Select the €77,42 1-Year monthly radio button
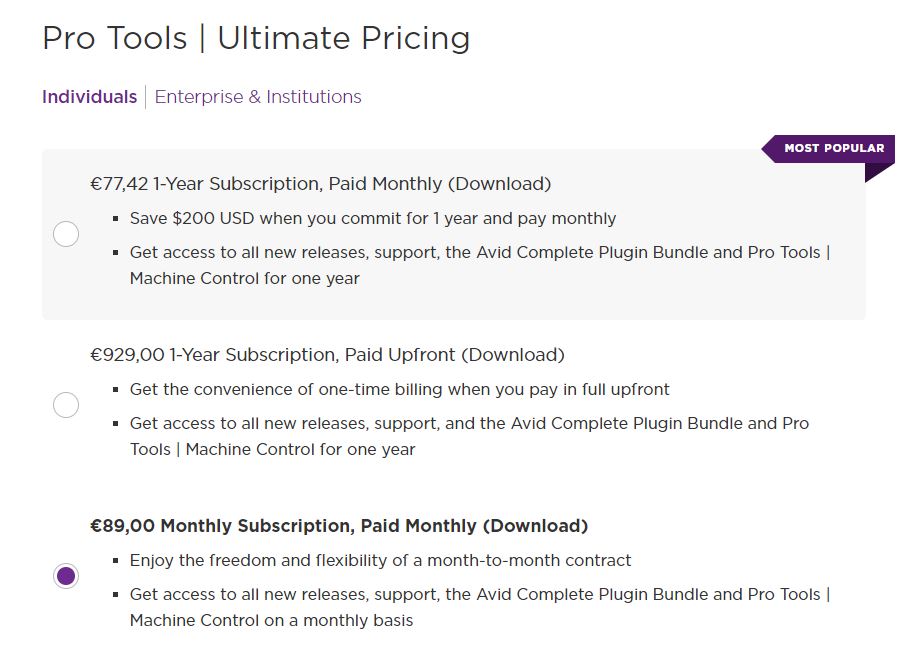 66,235
